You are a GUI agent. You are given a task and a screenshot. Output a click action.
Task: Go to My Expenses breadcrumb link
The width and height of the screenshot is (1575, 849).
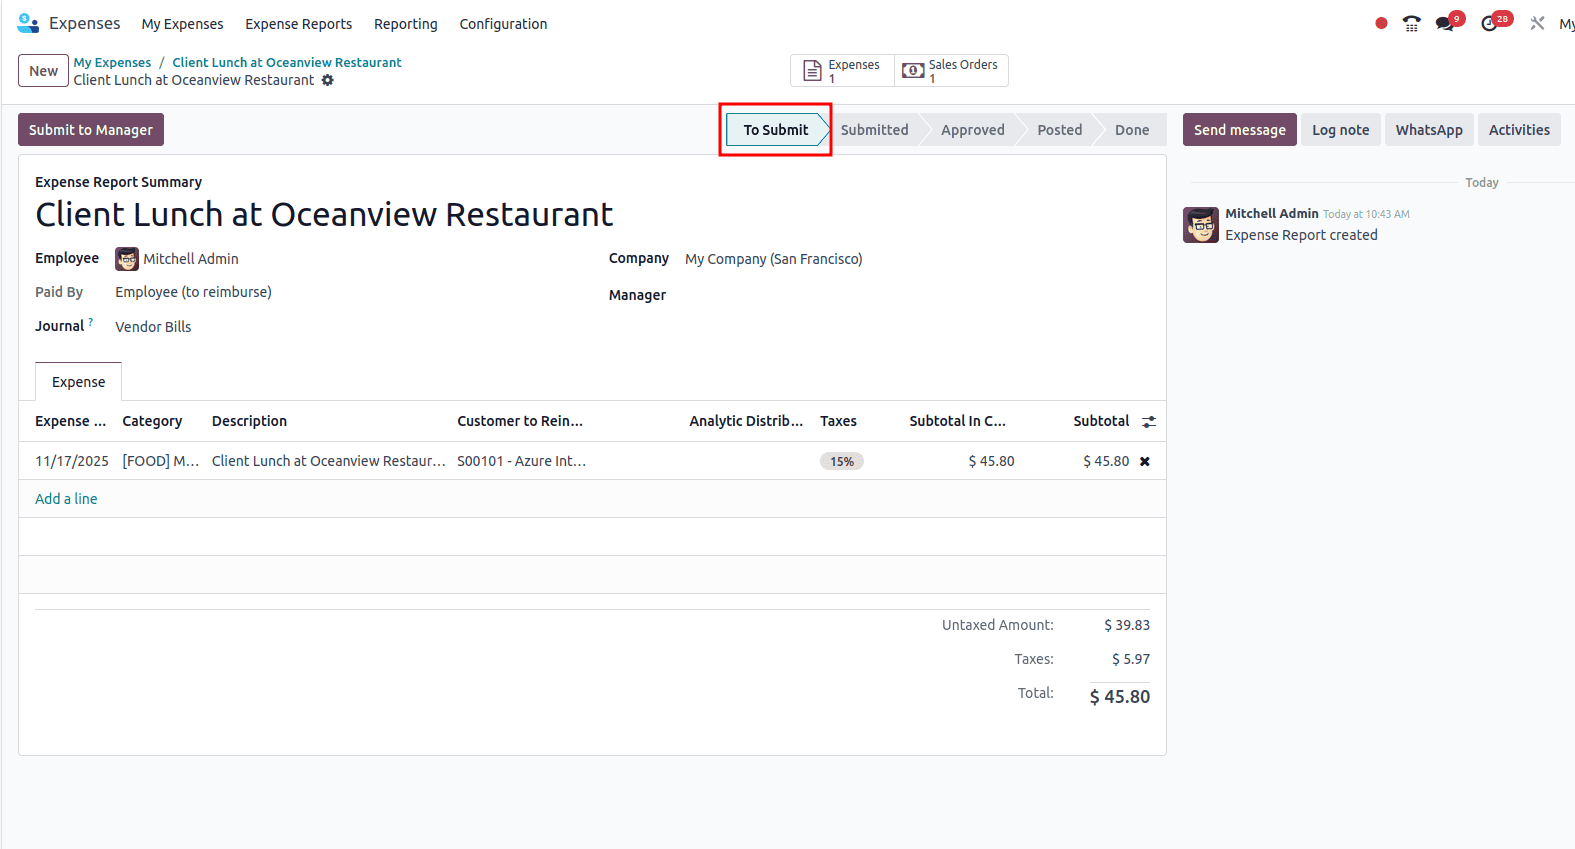click(x=112, y=62)
